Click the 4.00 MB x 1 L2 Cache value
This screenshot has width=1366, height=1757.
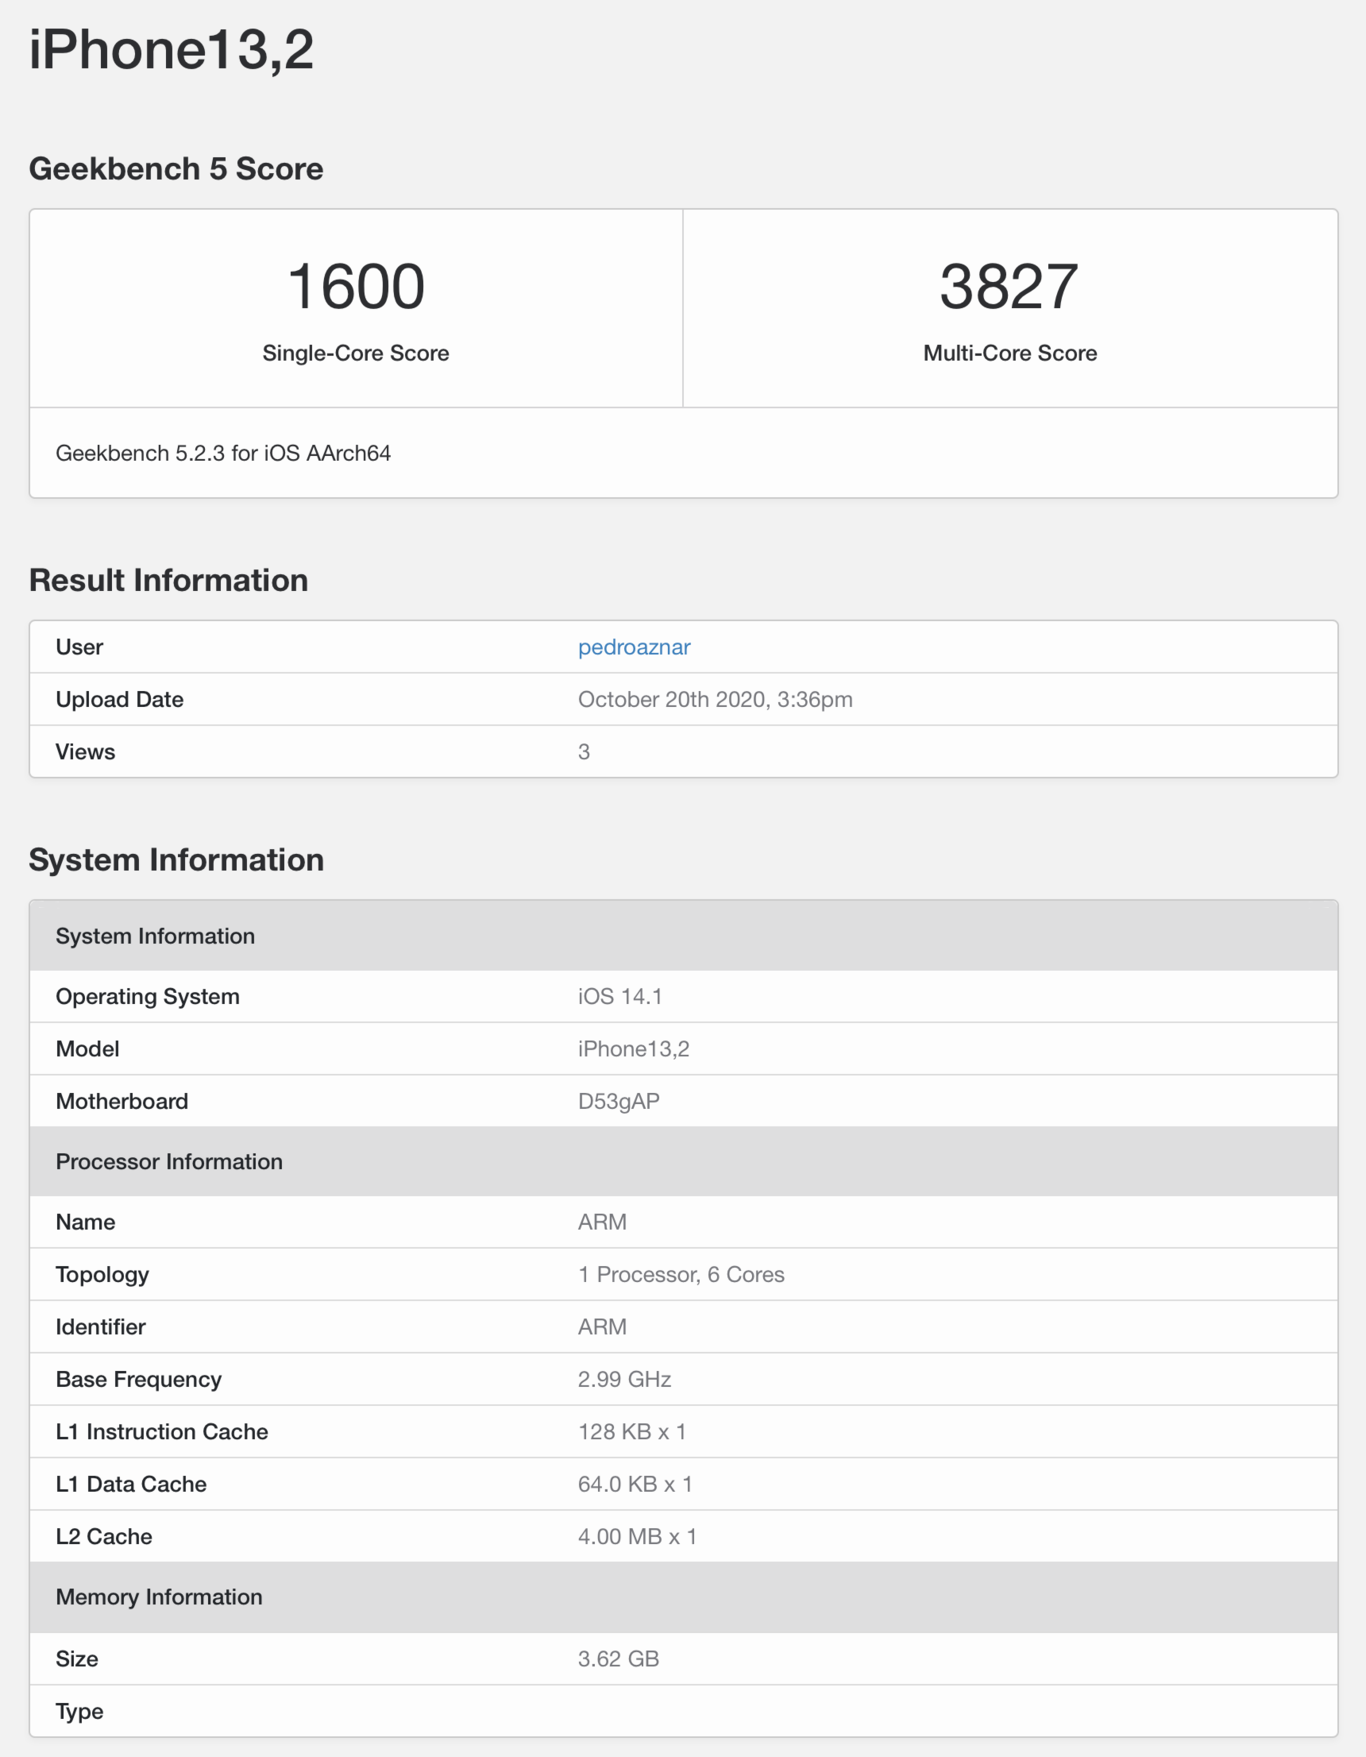coord(637,1536)
